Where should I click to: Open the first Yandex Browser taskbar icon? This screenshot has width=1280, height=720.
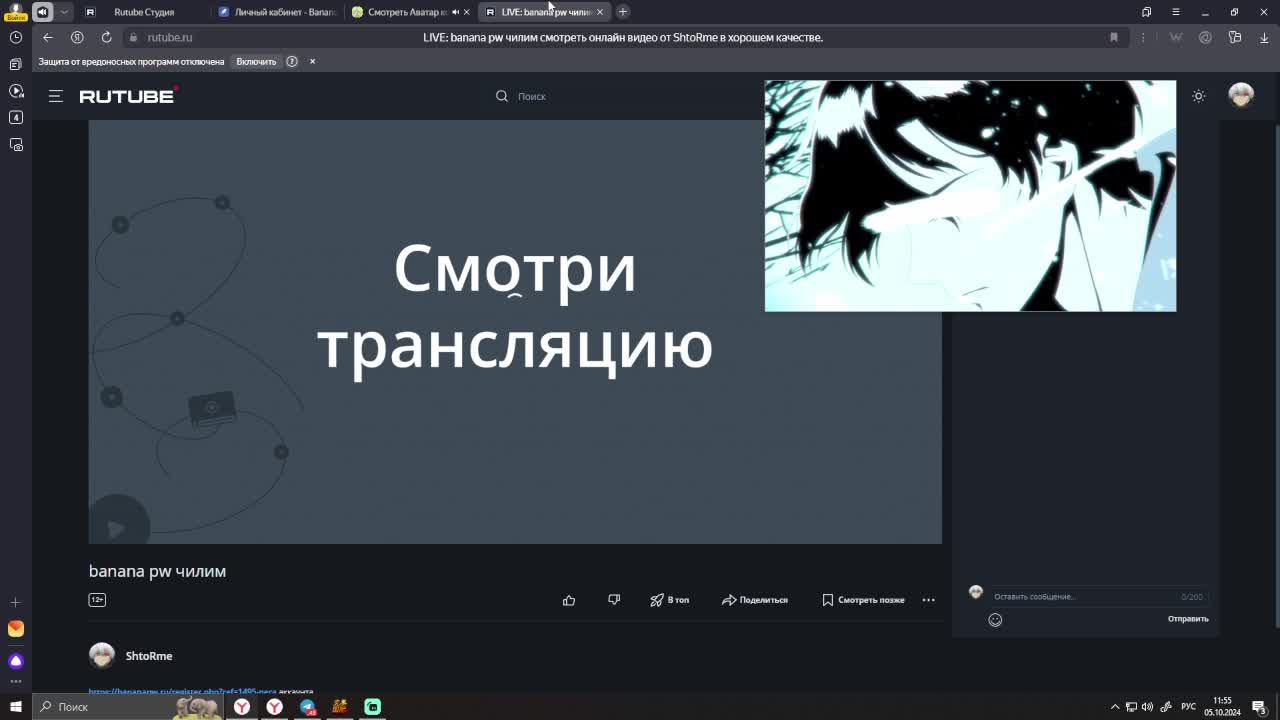(242, 707)
